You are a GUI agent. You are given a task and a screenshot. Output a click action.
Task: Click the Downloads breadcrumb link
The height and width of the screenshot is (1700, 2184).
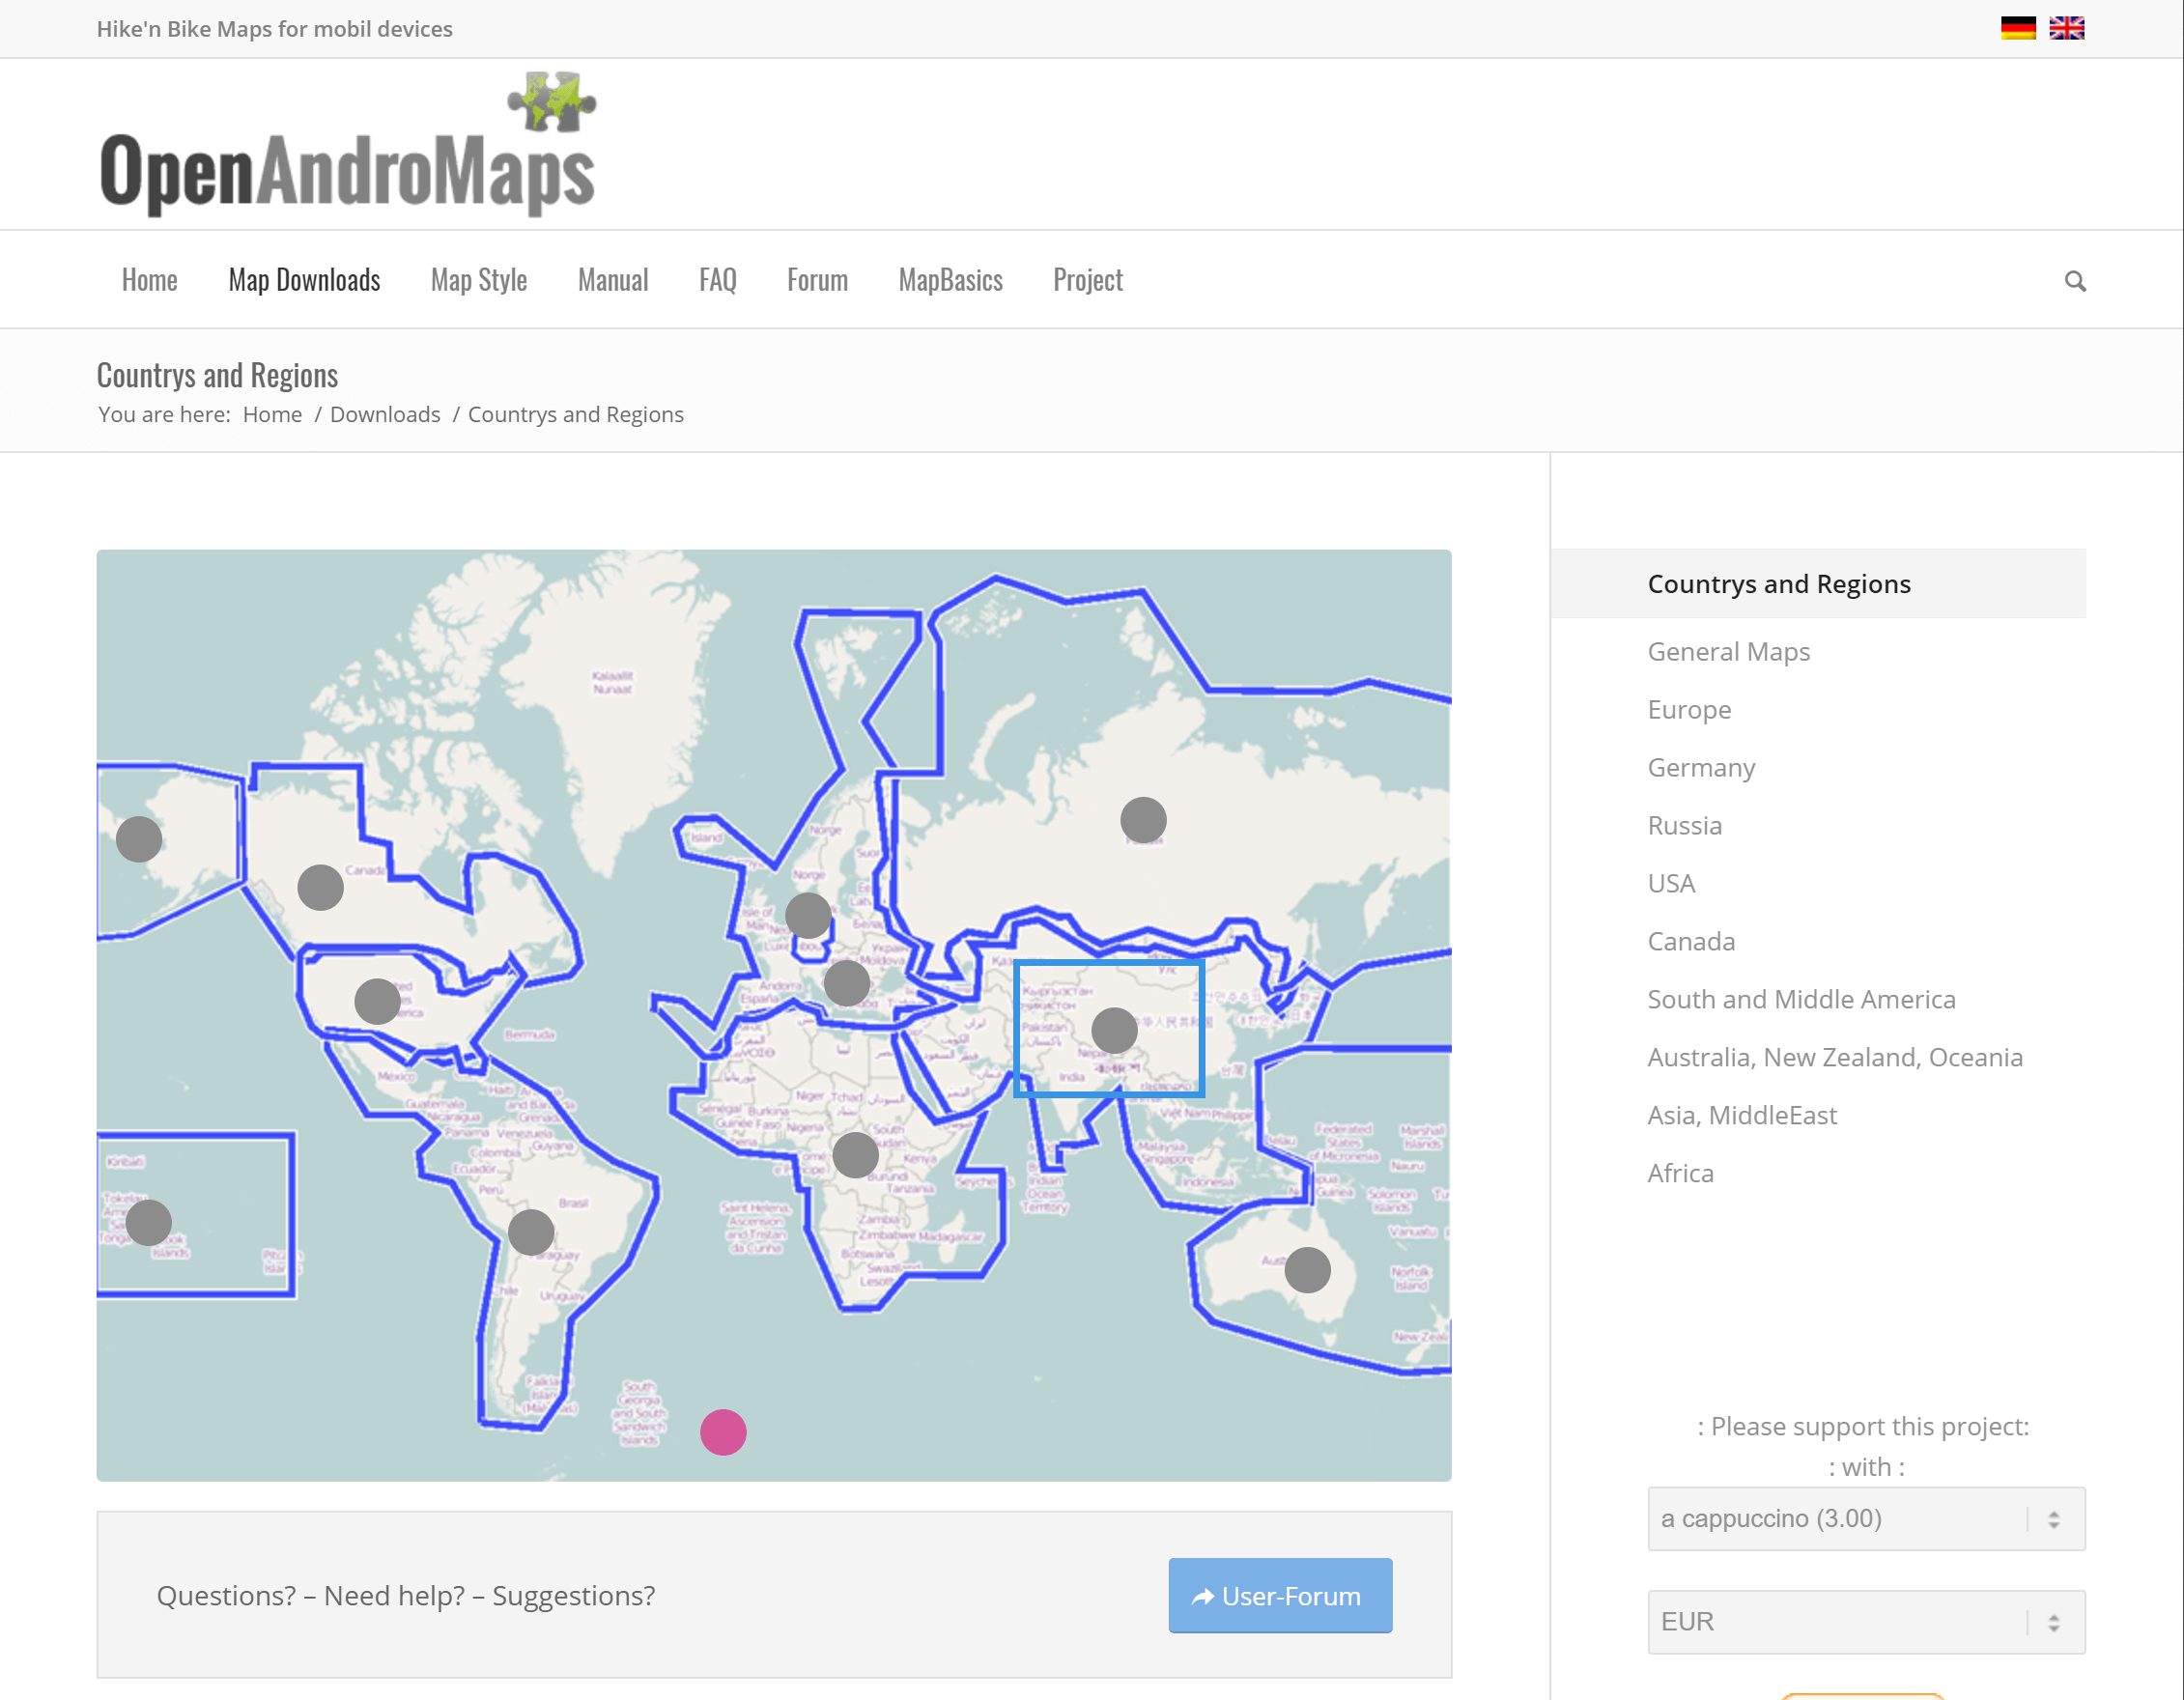pos(385,414)
